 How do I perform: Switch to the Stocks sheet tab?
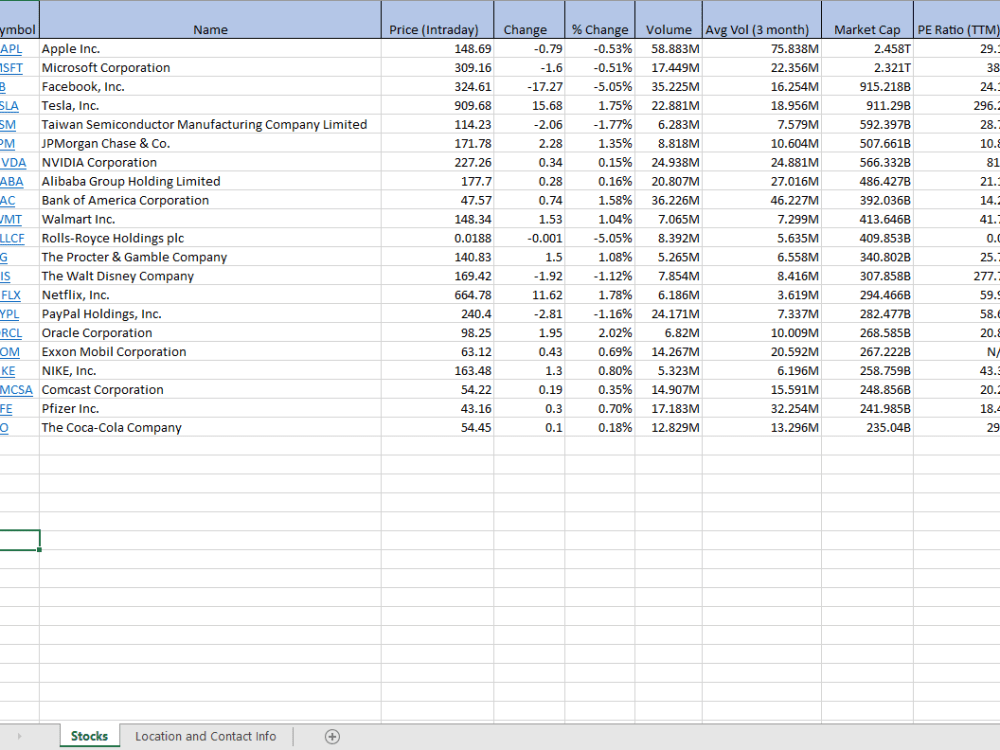pyautogui.click(x=89, y=736)
